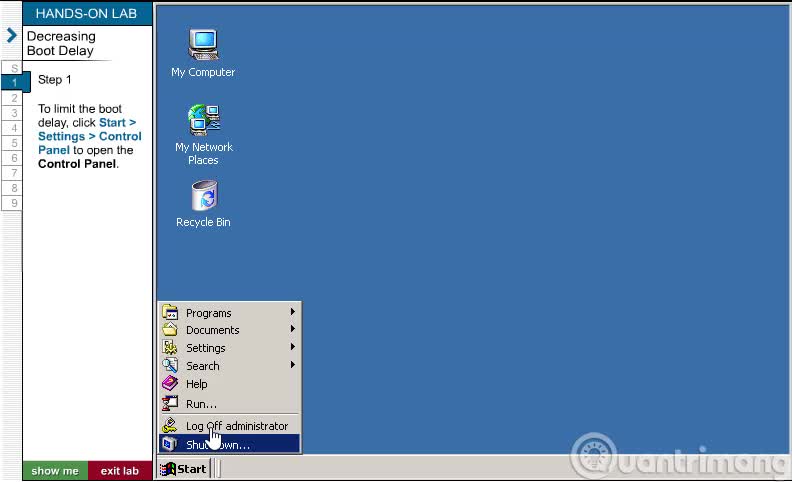The height and width of the screenshot is (482, 792).
Task: Open the Documents menu entry
Action: point(230,330)
